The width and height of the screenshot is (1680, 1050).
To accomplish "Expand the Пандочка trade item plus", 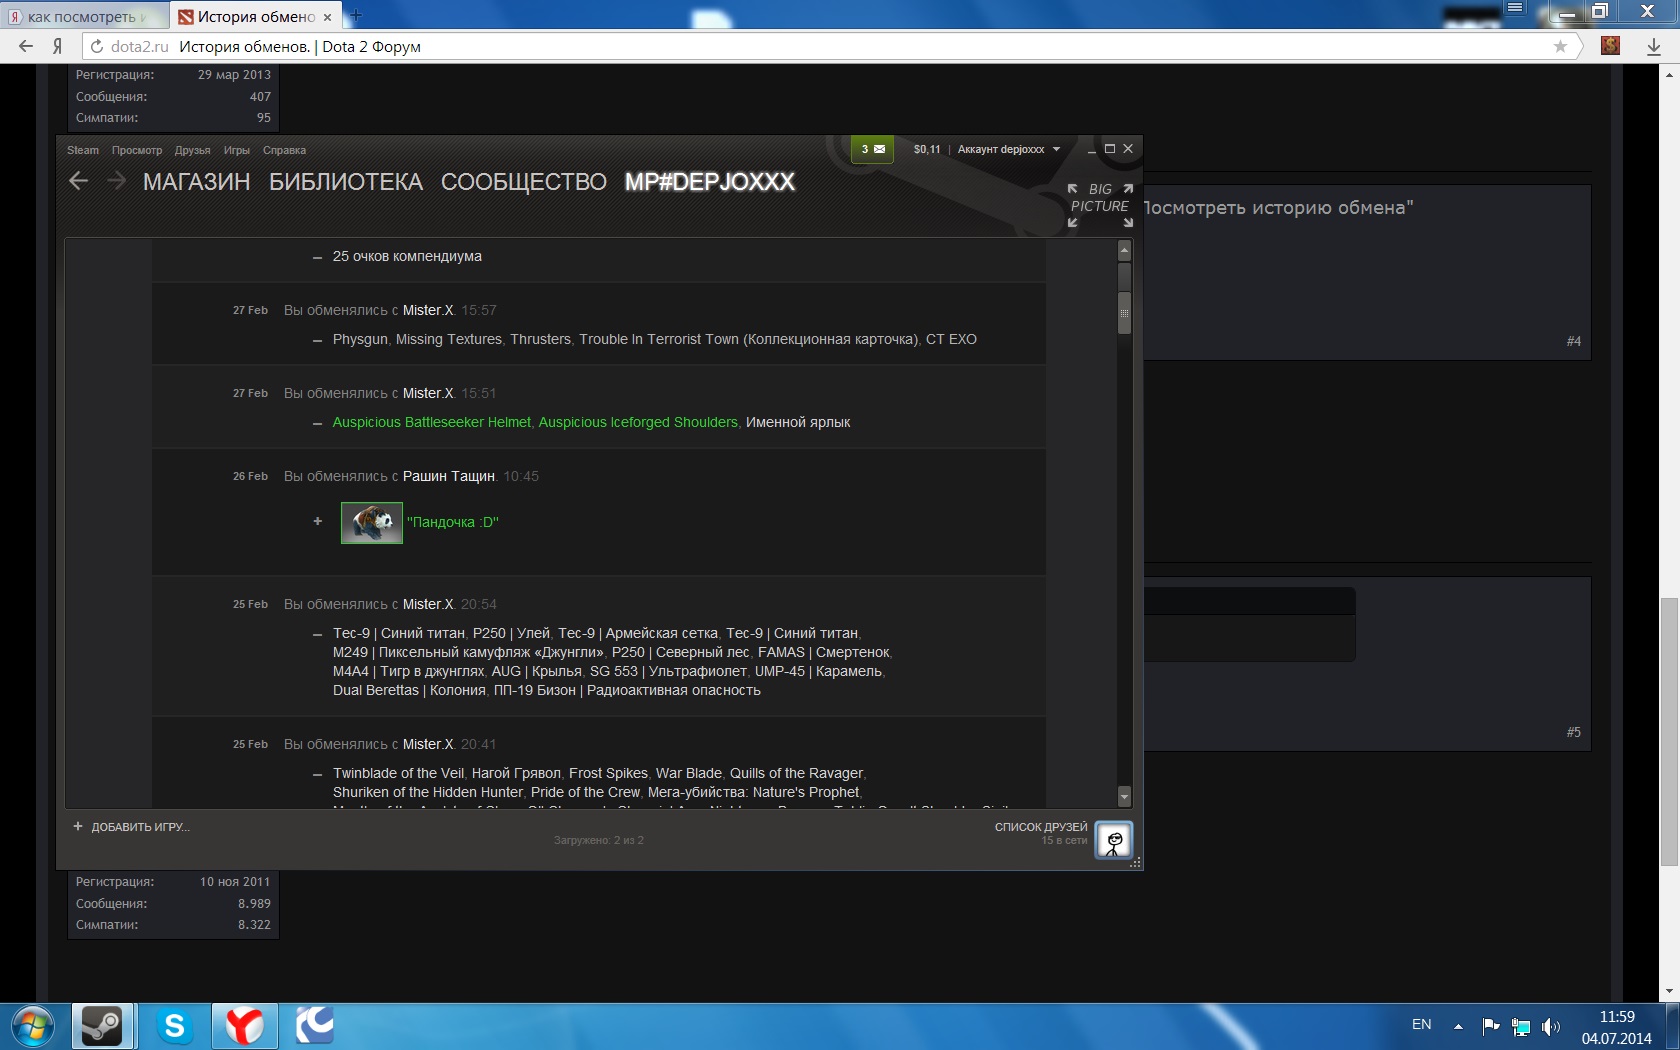I will (x=318, y=521).
